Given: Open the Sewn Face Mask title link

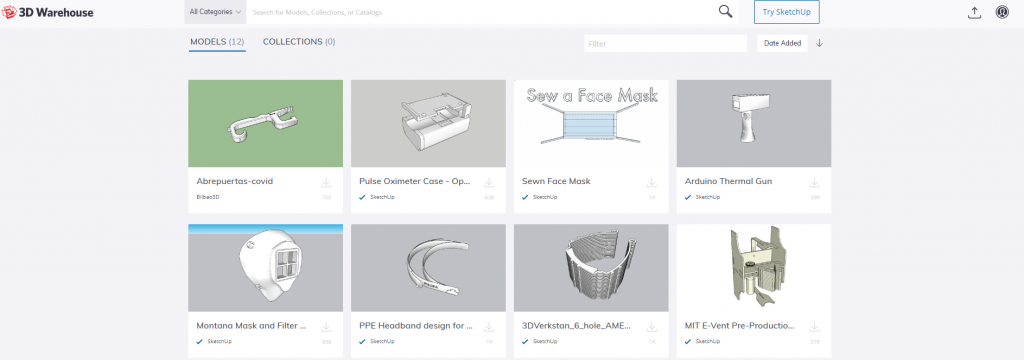Looking at the screenshot, I should point(556,182).
